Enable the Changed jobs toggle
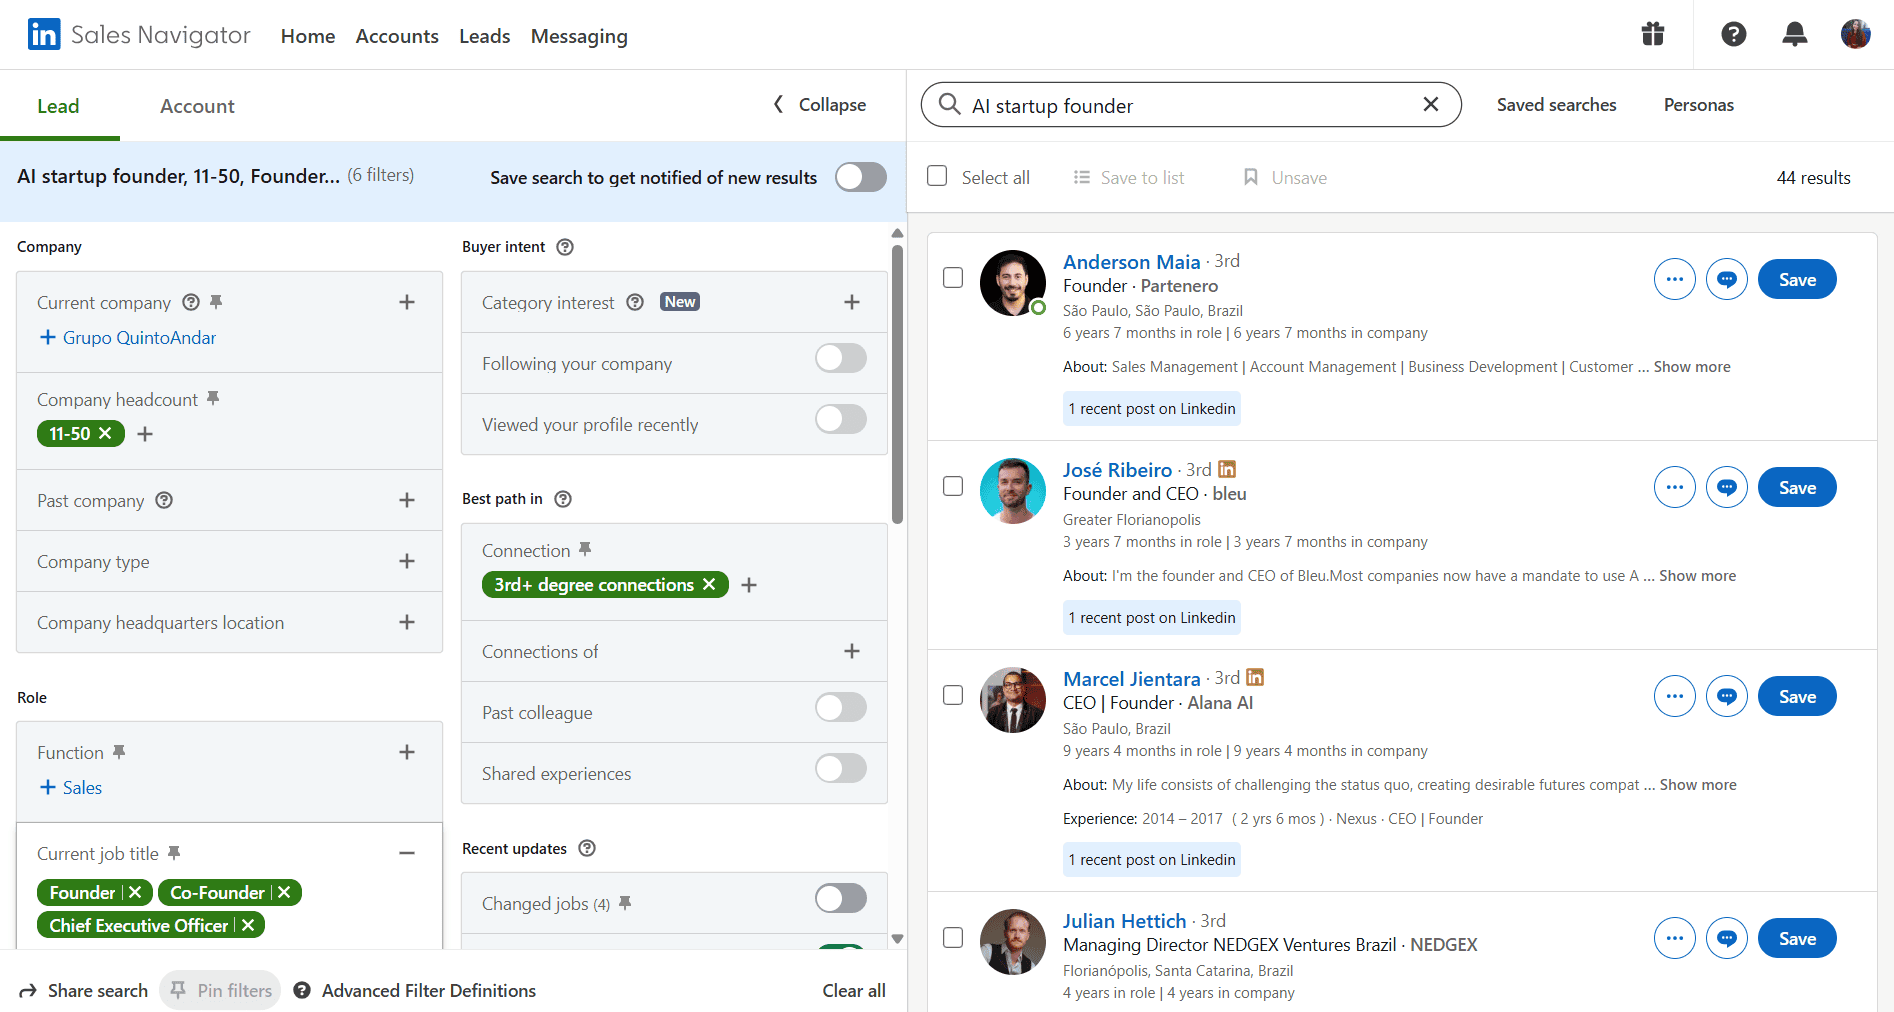1894x1012 pixels. [x=841, y=898]
